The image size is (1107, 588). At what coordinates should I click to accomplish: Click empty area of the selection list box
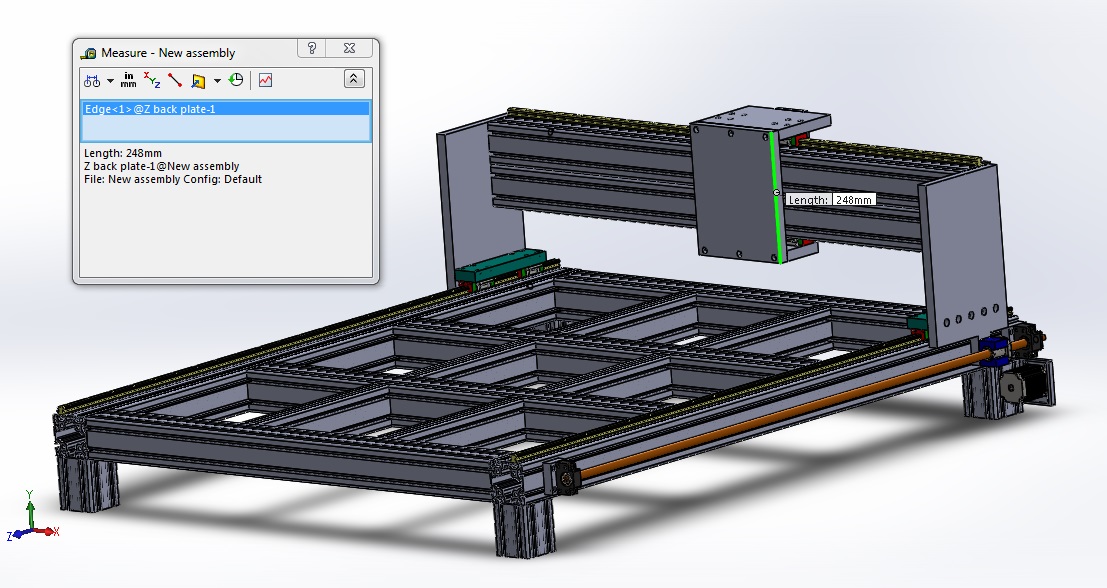(225, 128)
